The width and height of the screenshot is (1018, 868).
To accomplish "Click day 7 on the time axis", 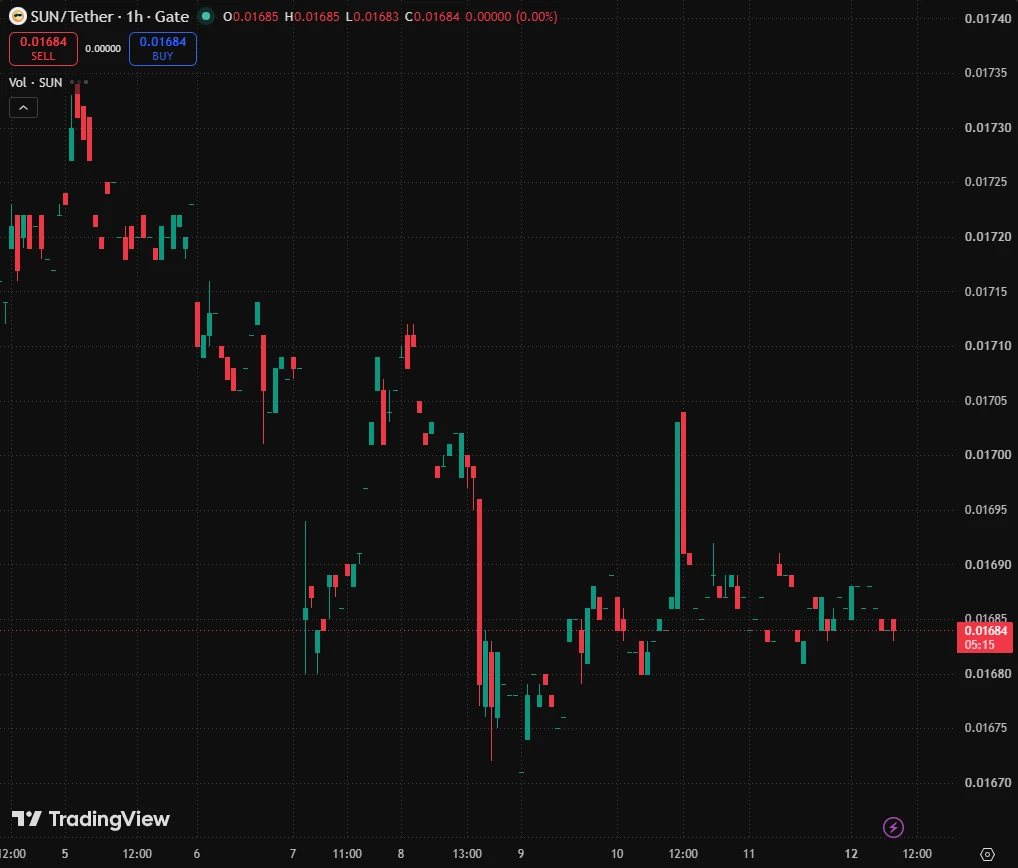I will pyautogui.click(x=293, y=854).
